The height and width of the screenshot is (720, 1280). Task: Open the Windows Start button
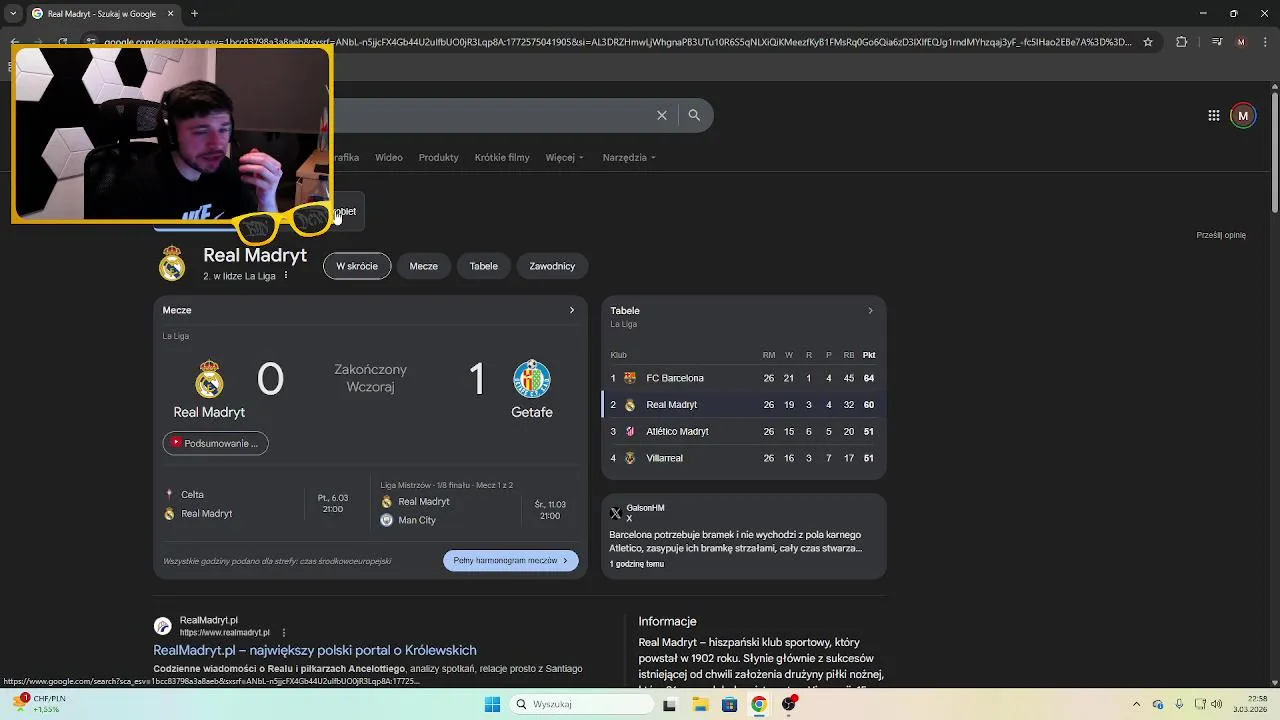492,704
